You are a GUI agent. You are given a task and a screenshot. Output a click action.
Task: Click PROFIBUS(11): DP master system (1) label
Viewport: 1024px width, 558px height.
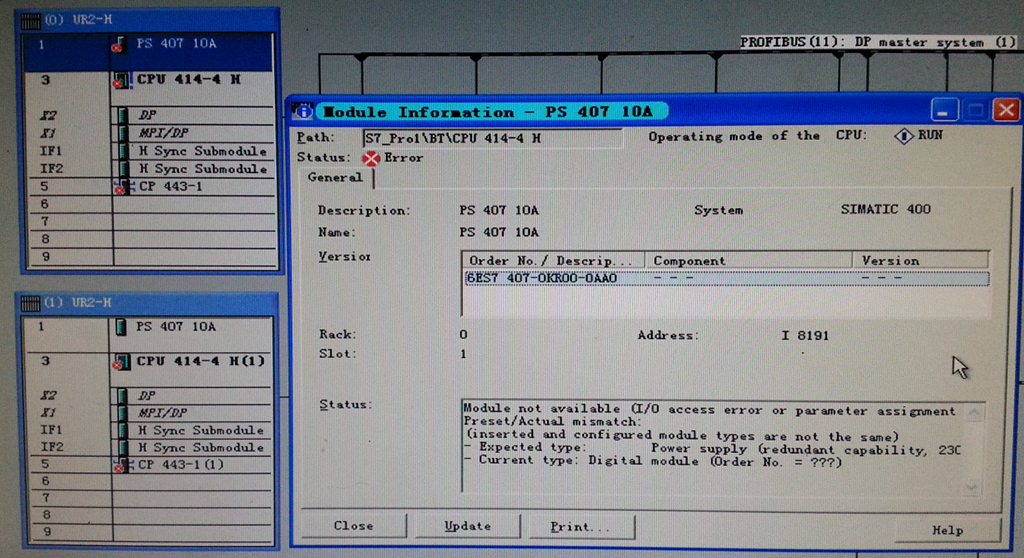click(877, 42)
